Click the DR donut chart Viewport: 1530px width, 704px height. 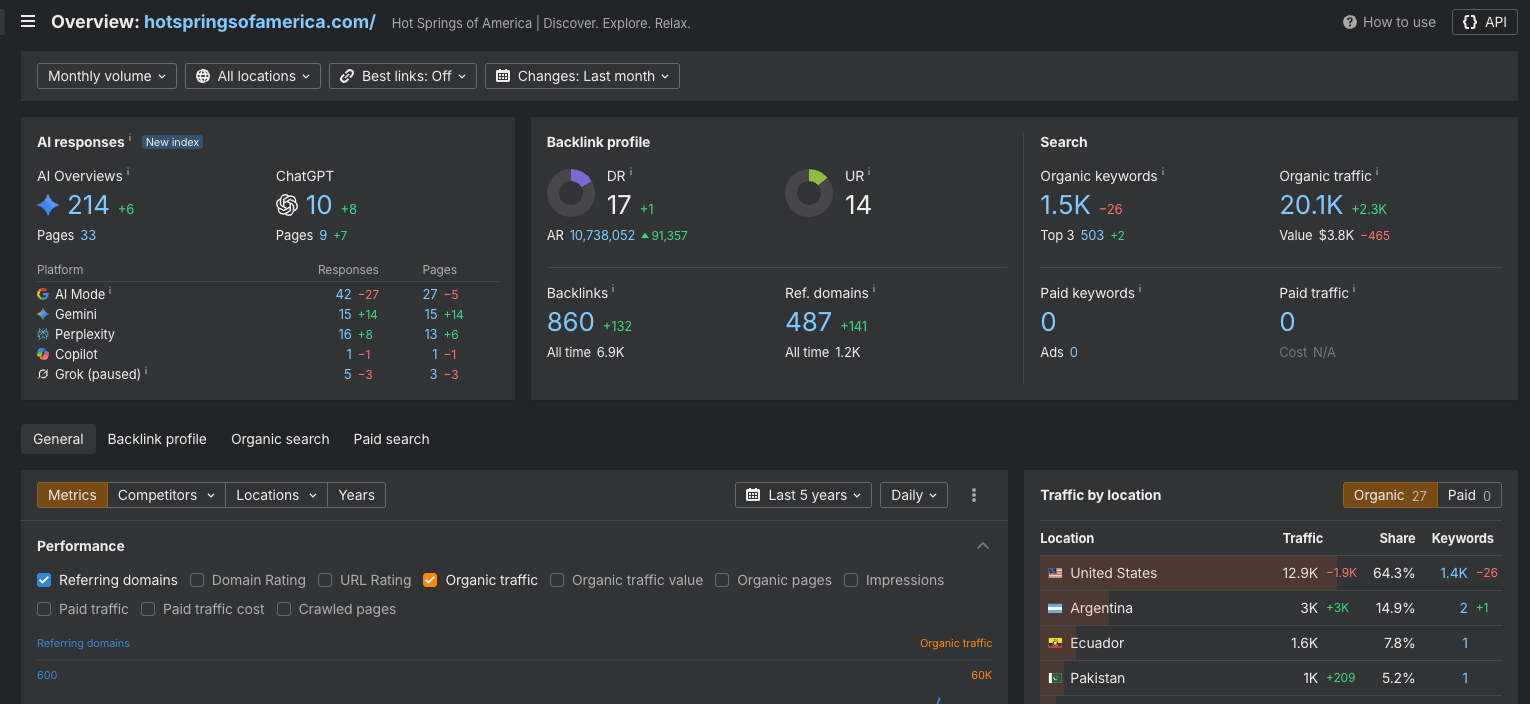[x=571, y=193]
